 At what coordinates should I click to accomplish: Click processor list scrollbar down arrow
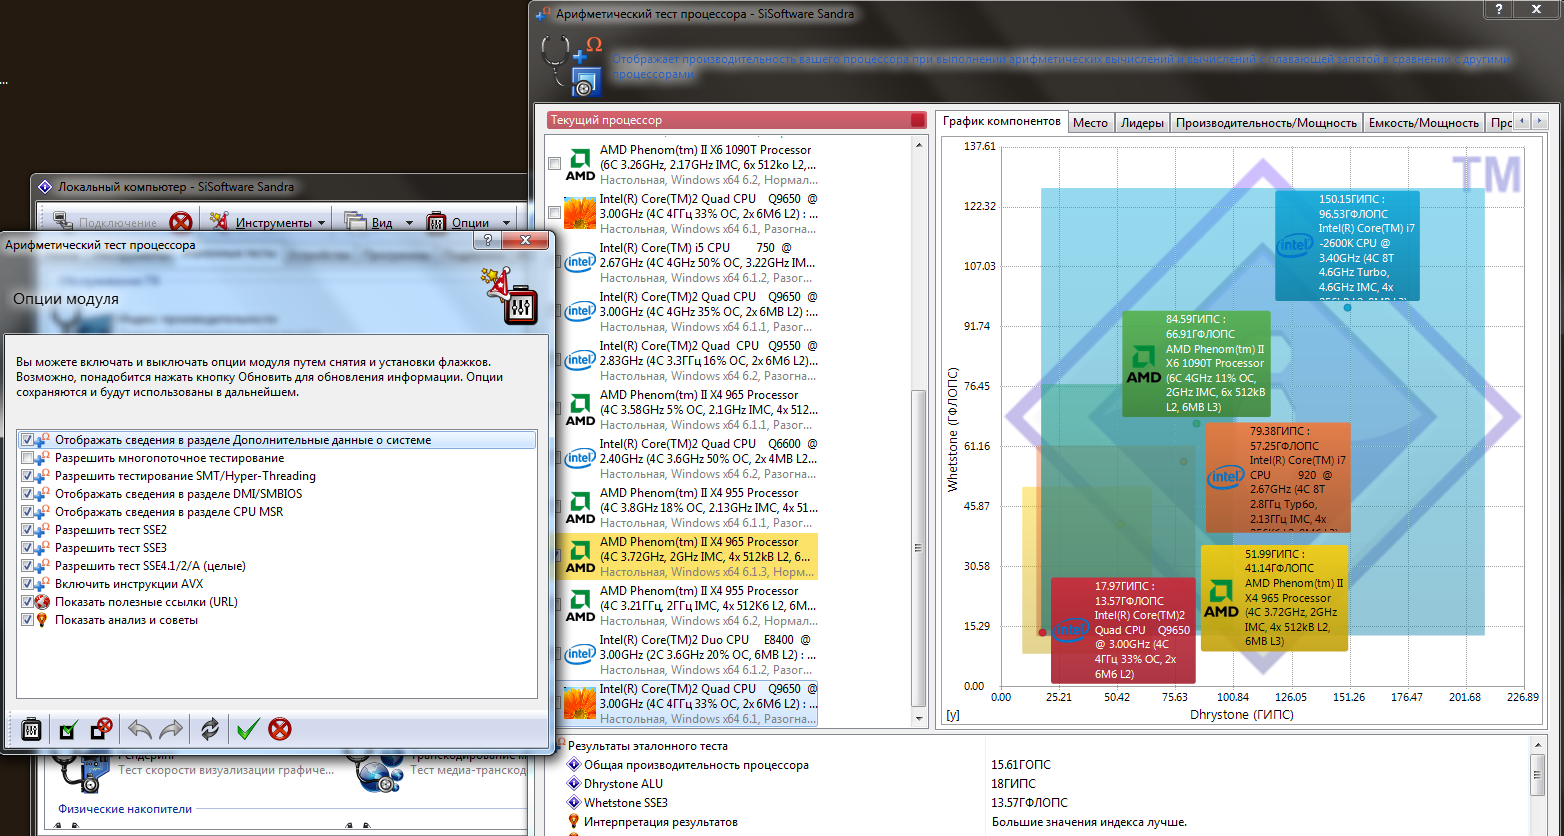920,718
